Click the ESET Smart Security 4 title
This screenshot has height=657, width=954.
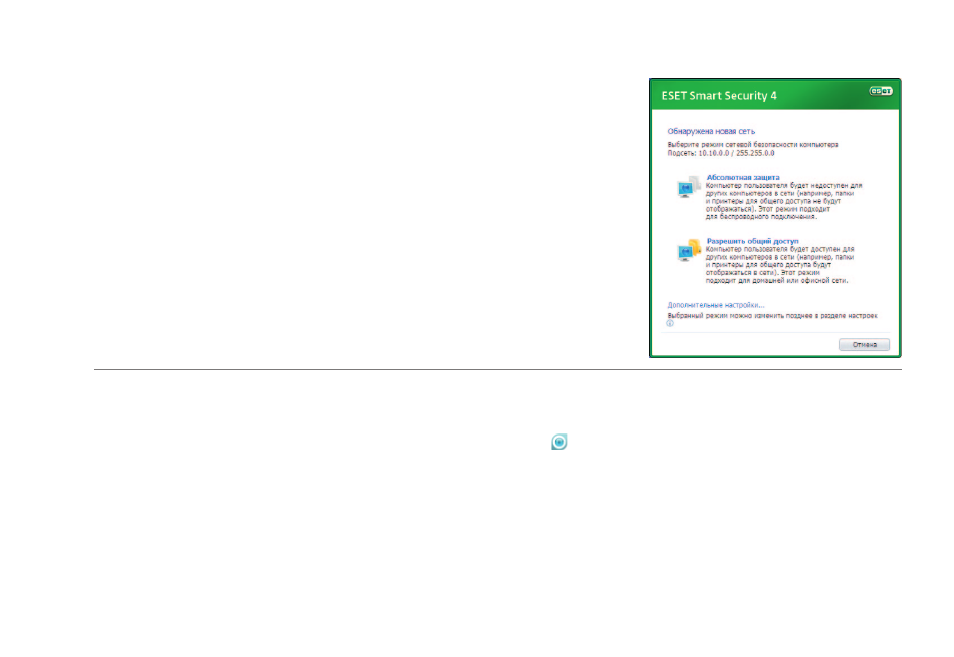click(719, 96)
